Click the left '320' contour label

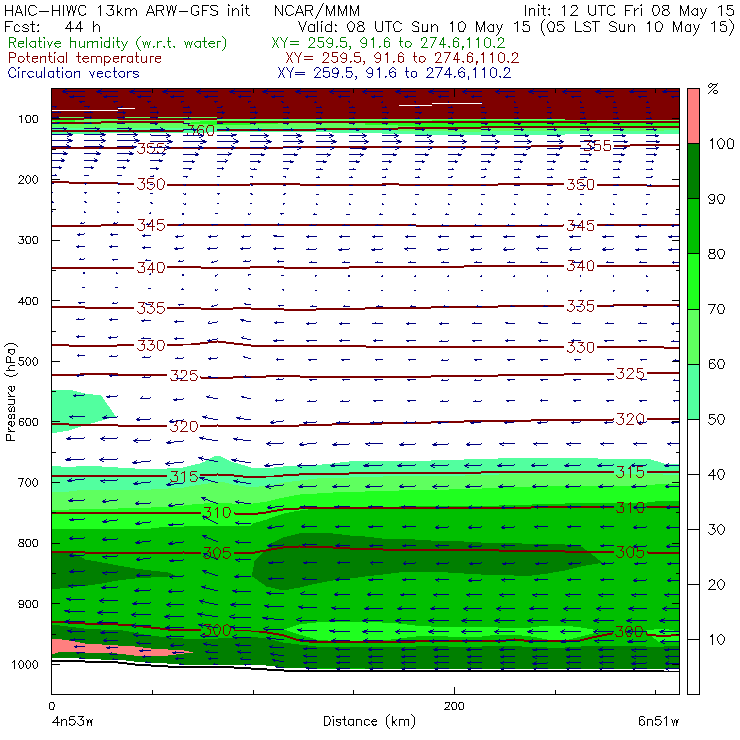[184, 427]
